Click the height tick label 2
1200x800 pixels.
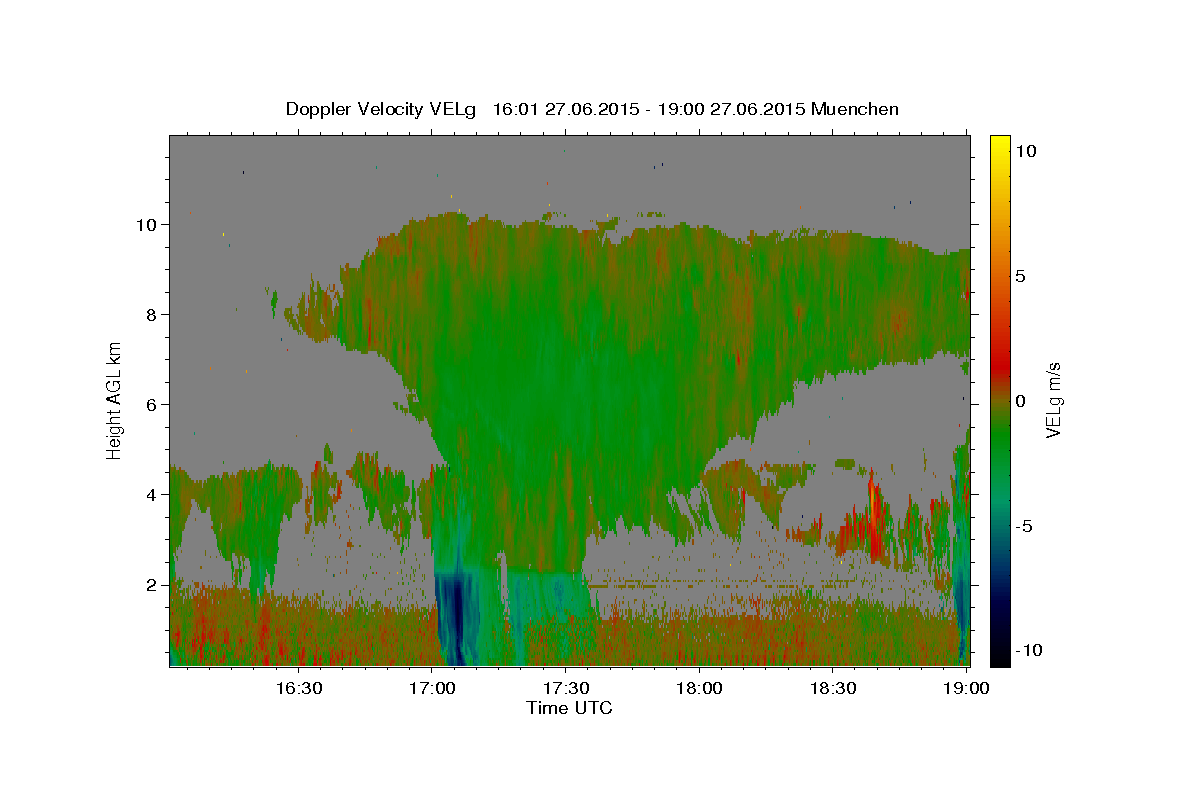click(153, 584)
